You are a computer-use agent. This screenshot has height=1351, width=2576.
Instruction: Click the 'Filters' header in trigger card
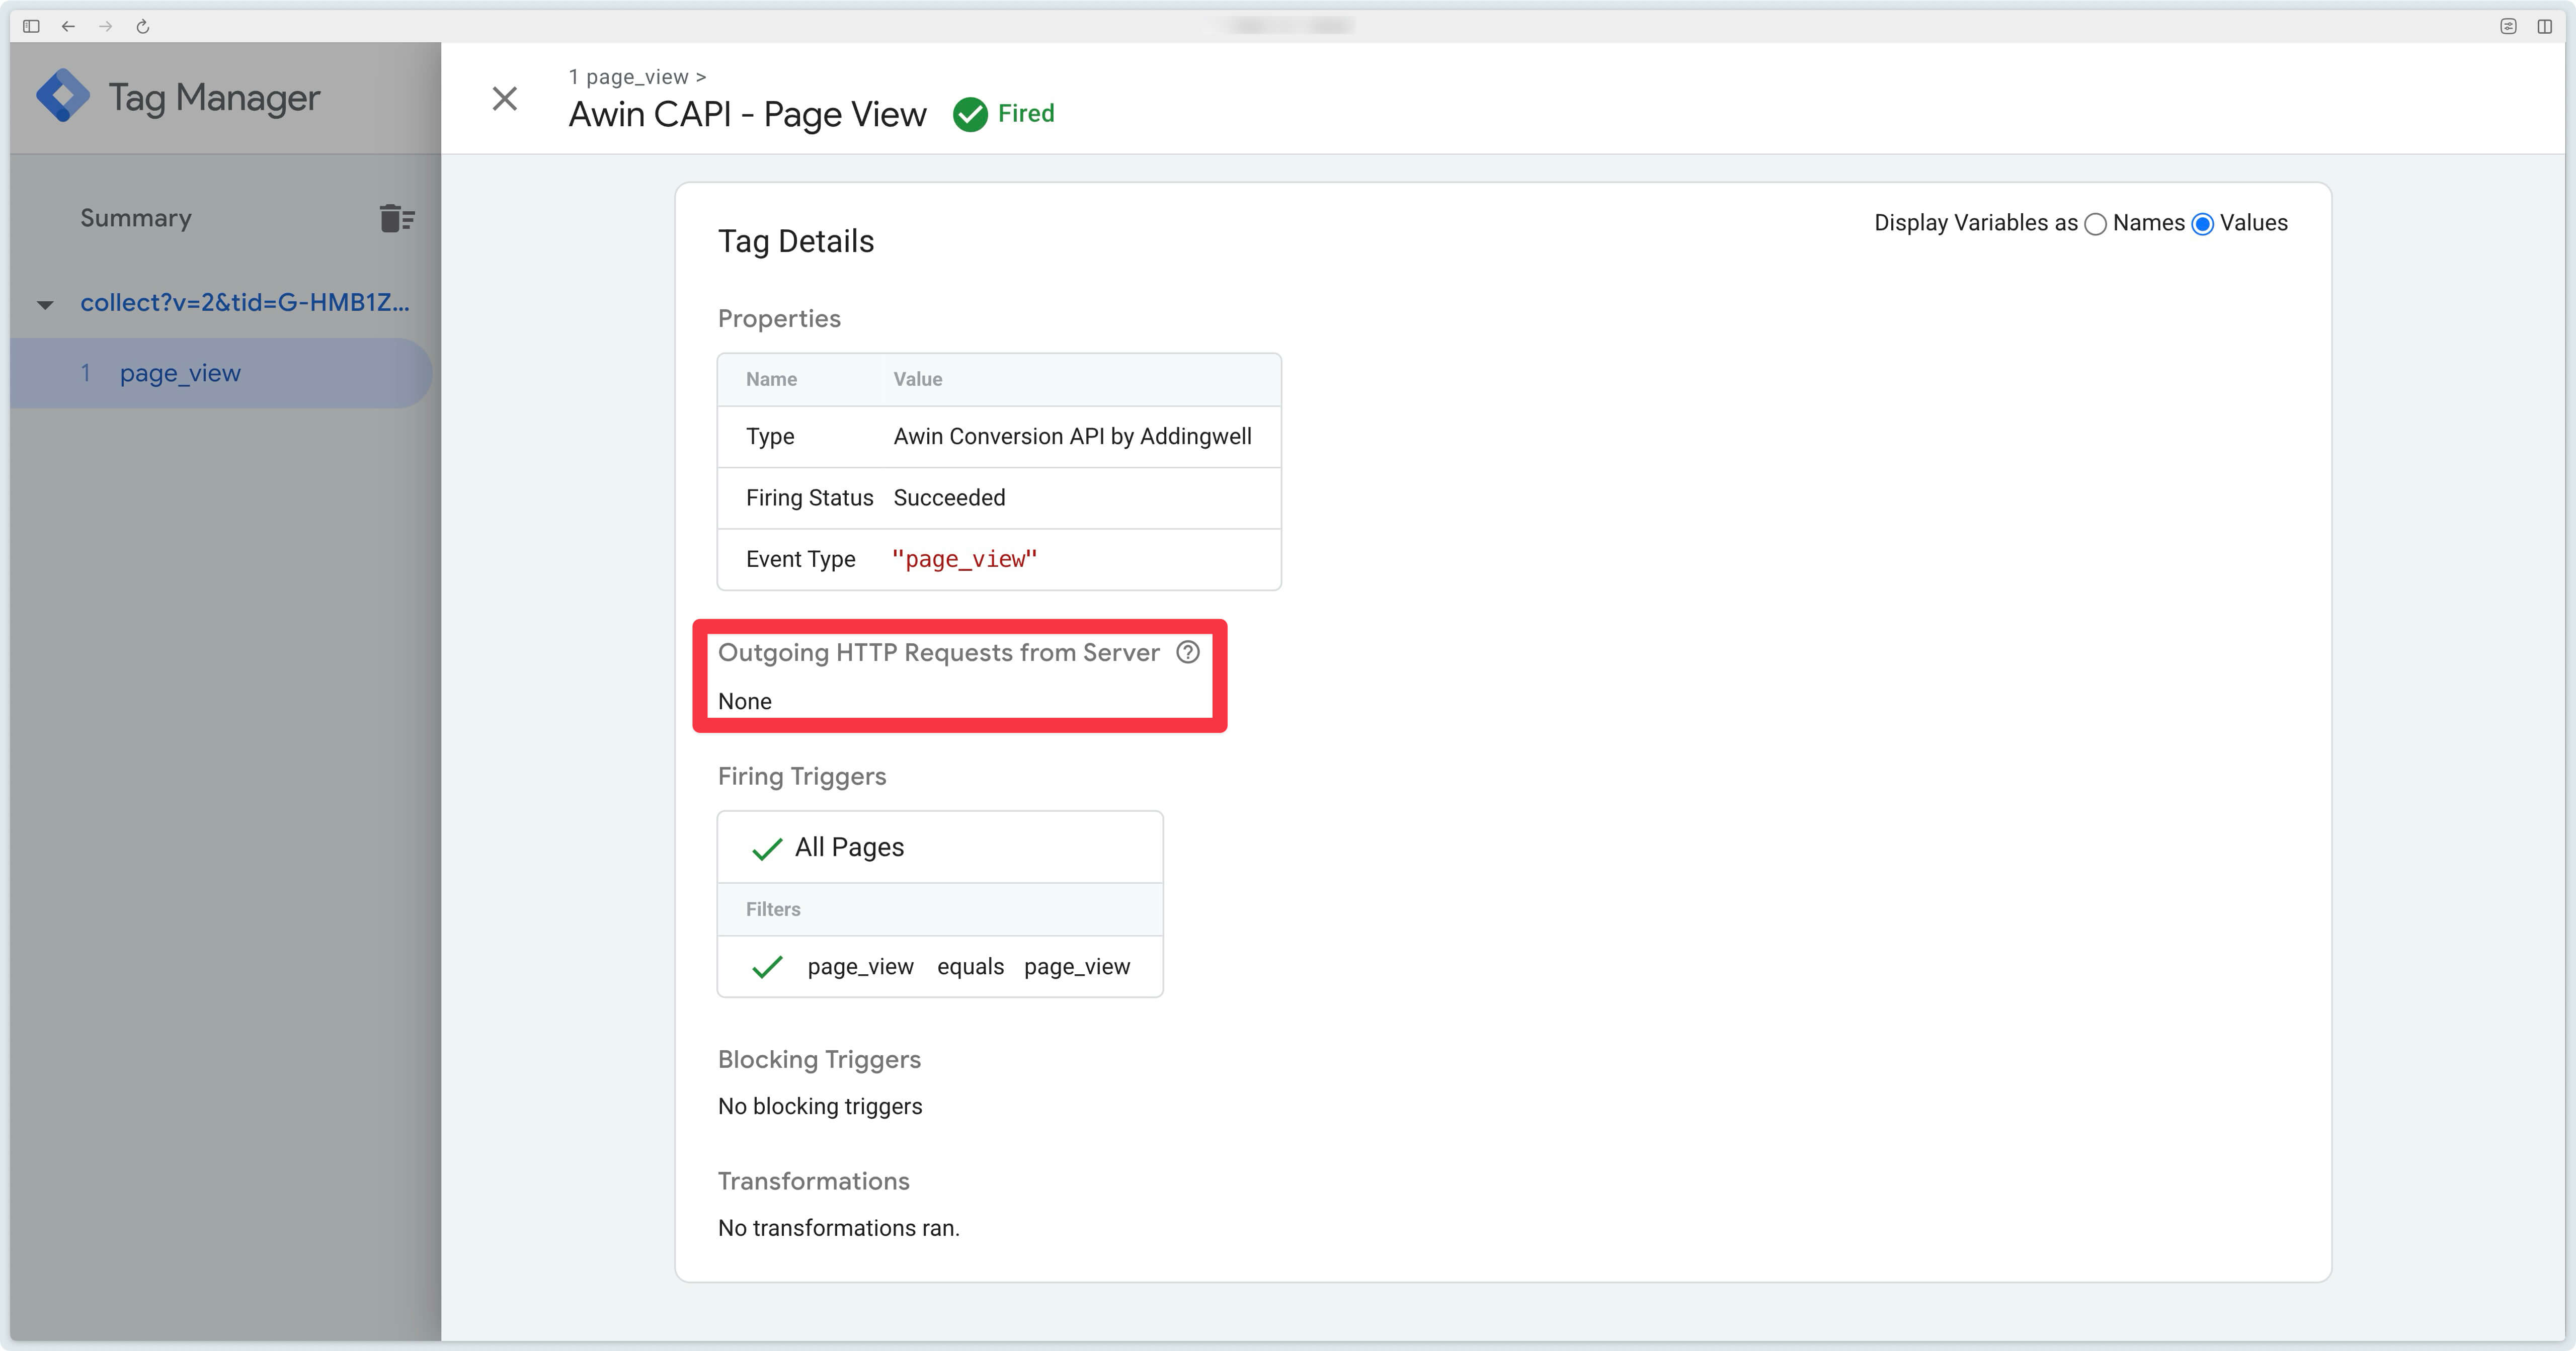(773, 909)
